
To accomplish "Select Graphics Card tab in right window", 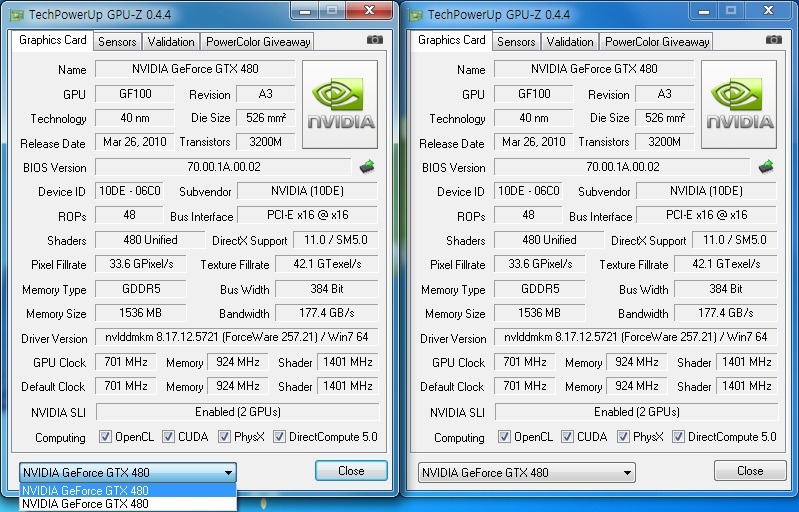I will click(x=451, y=40).
